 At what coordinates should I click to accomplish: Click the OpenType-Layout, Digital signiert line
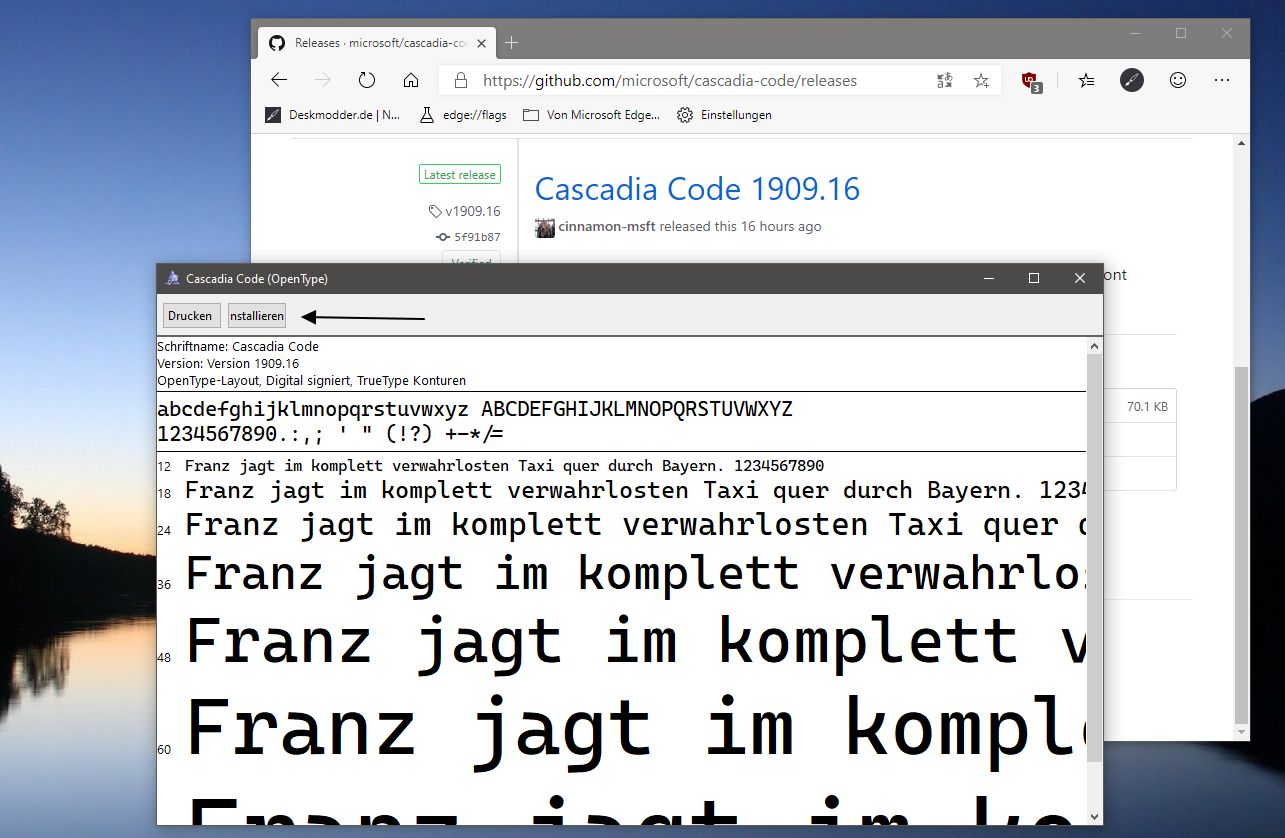coord(311,380)
